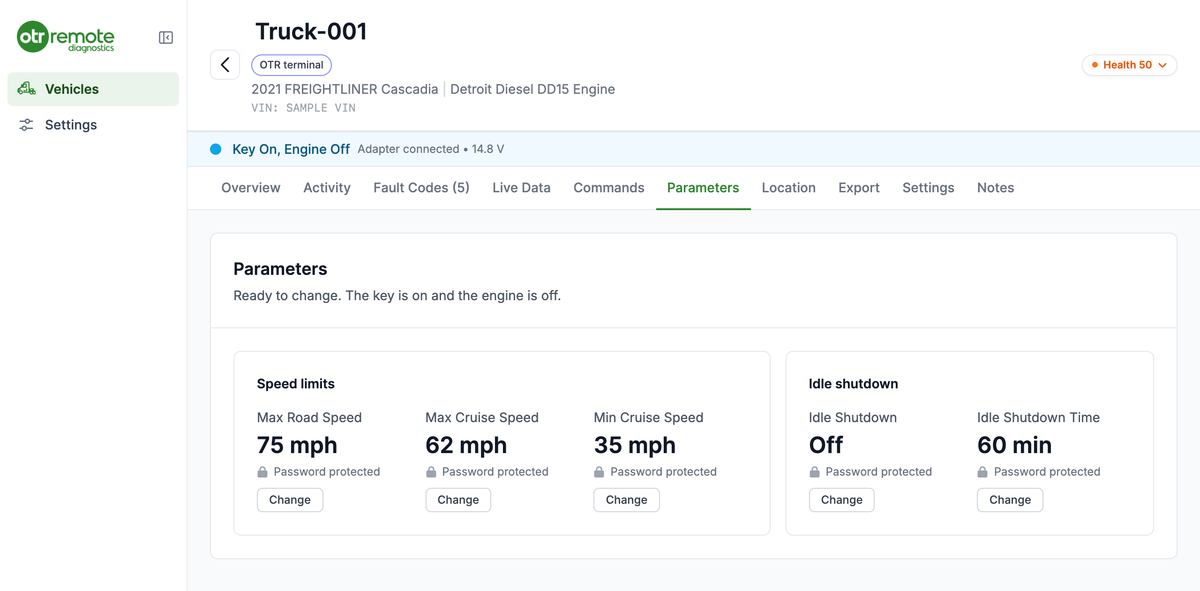Click the Key On, Engine Off status text
1200x591 pixels.
pos(291,149)
